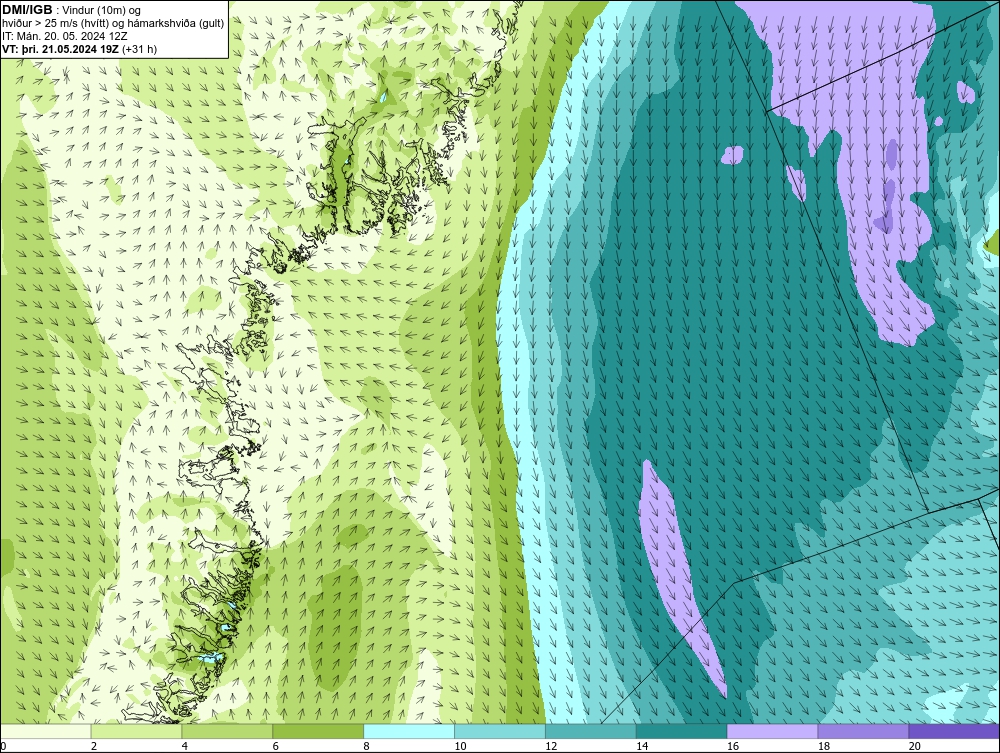The height and width of the screenshot is (753, 1000).
Task: Click the 2–4 m/s light green swatch
Action: tap(136, 731)
